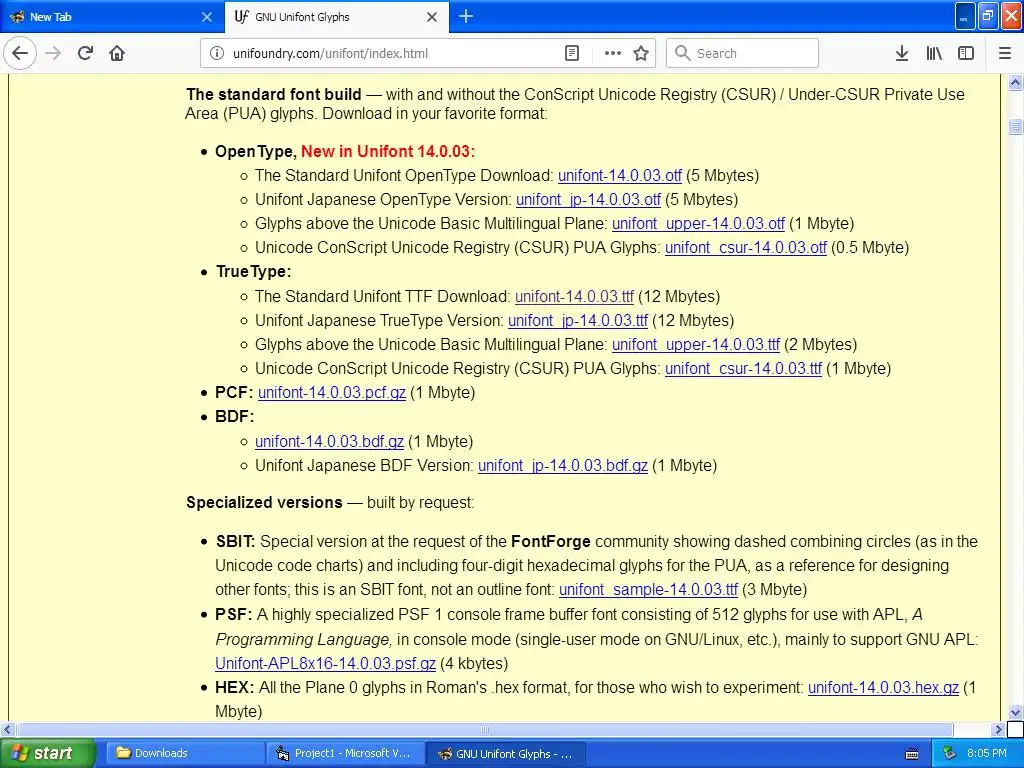The image size is (1024, 768).
Task: Show site information icon in address bar
Action: pyautogui.click(x=217, y=53)
